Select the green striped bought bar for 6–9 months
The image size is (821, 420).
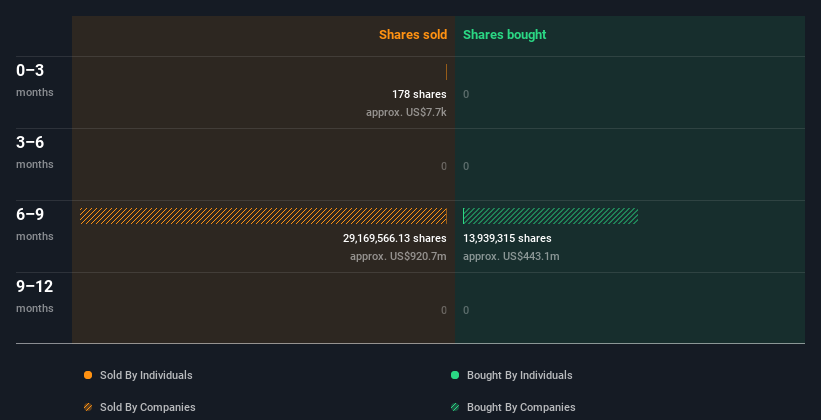(551, 216)
